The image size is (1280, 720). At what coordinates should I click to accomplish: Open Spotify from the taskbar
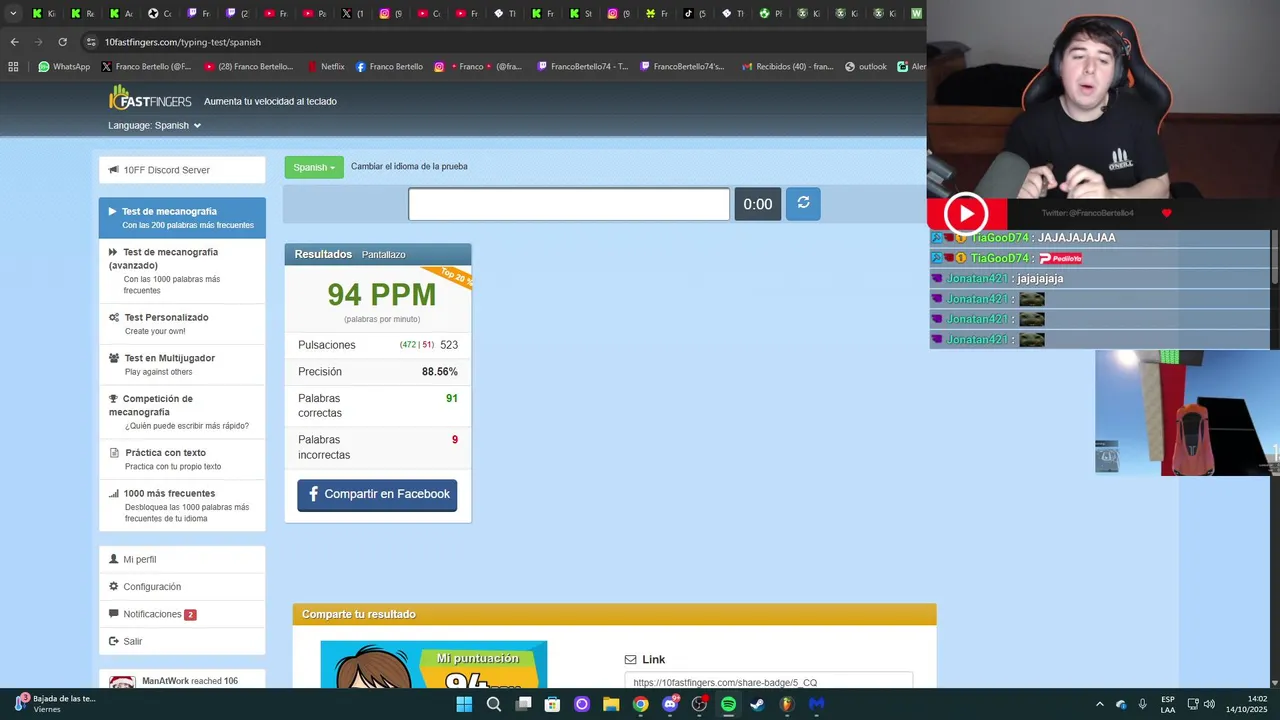click(728, 704)
